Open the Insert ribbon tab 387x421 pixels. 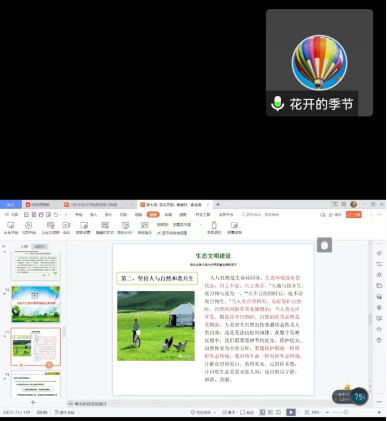click(x=94, y=215)
